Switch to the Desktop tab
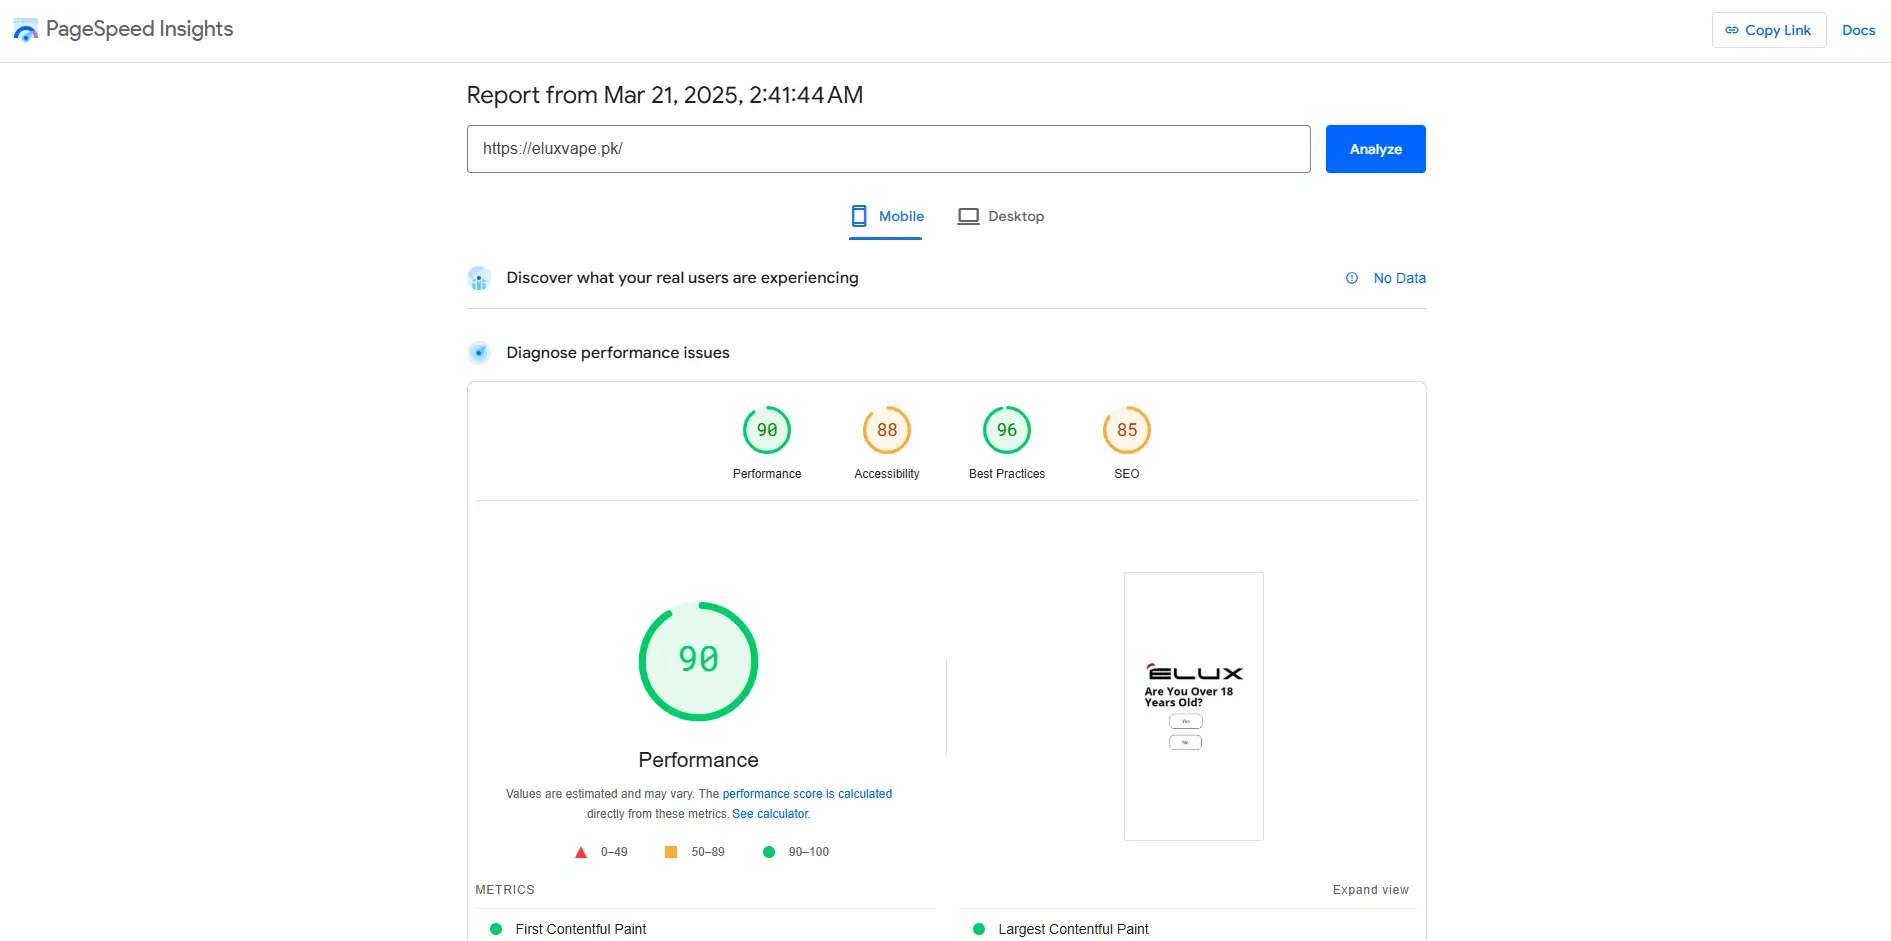Screen dimensions: 1891x941 click(x=1001, y=216)
